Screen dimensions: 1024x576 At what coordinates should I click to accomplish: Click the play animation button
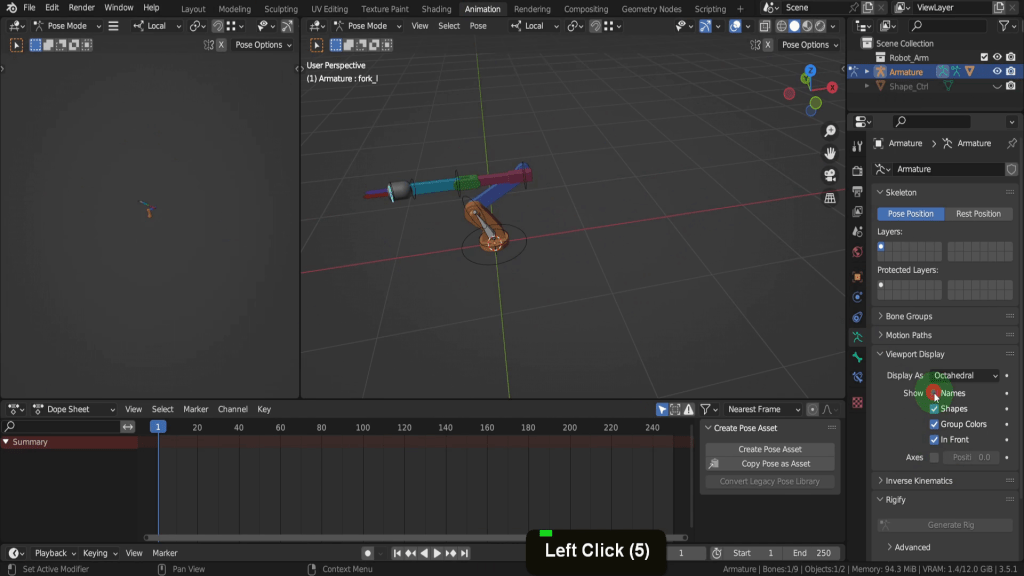point(437,553)
